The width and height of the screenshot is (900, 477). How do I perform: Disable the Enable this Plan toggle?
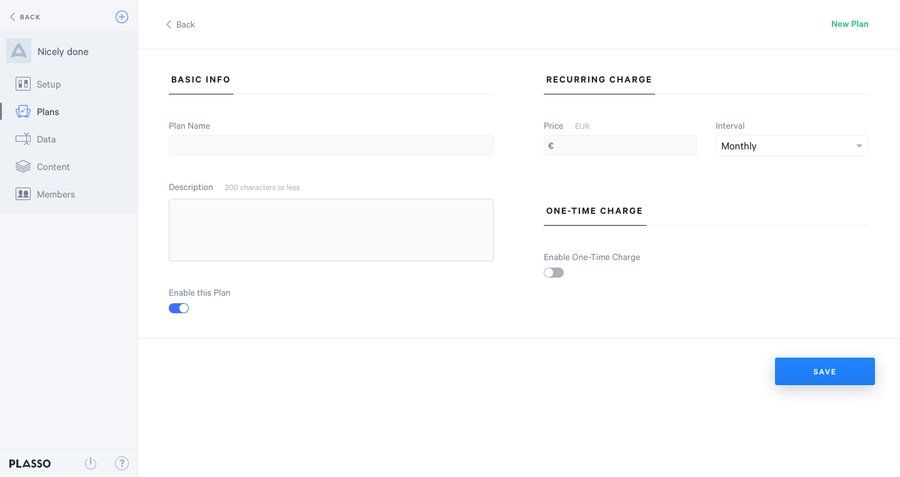tap(179, 308)
